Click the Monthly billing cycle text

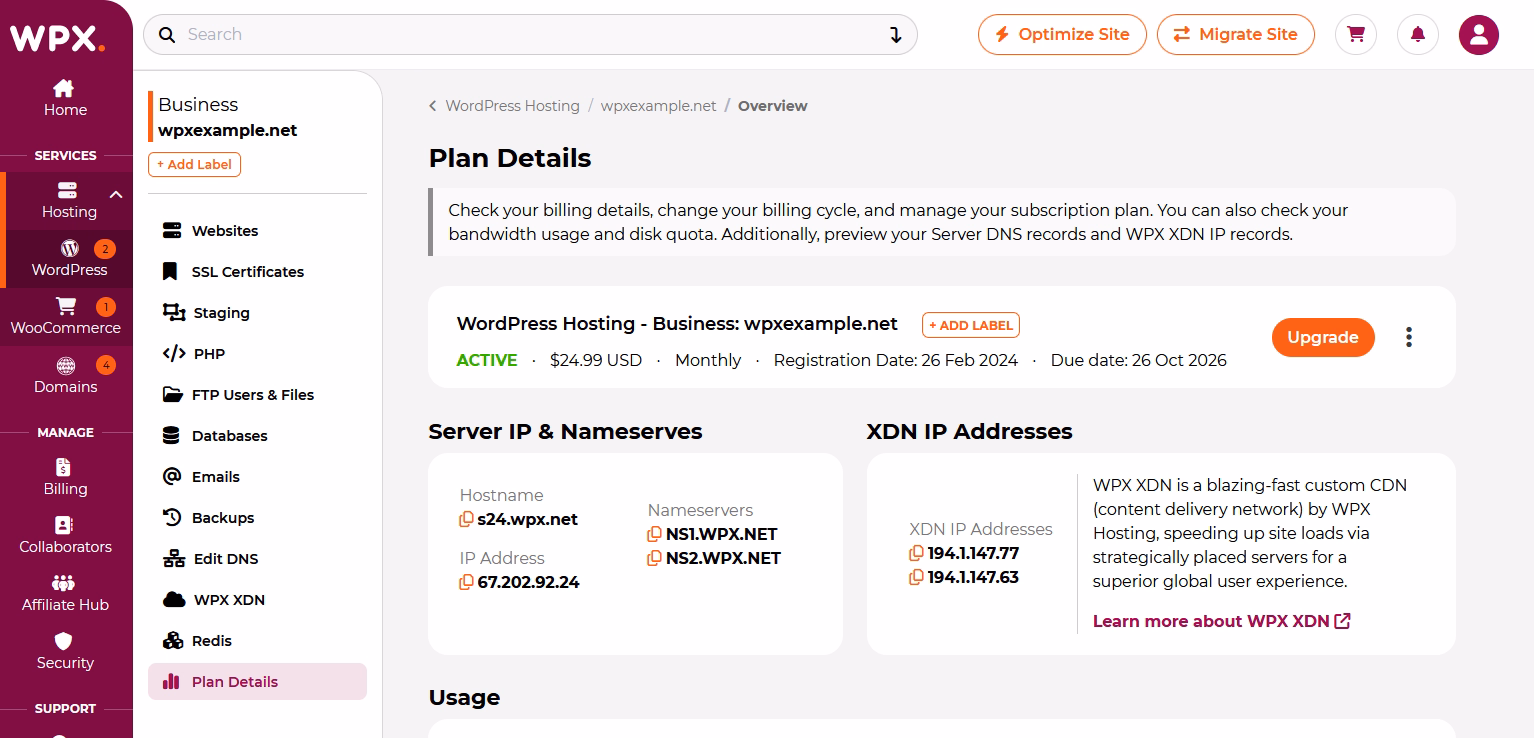click(x=708, y=361)
